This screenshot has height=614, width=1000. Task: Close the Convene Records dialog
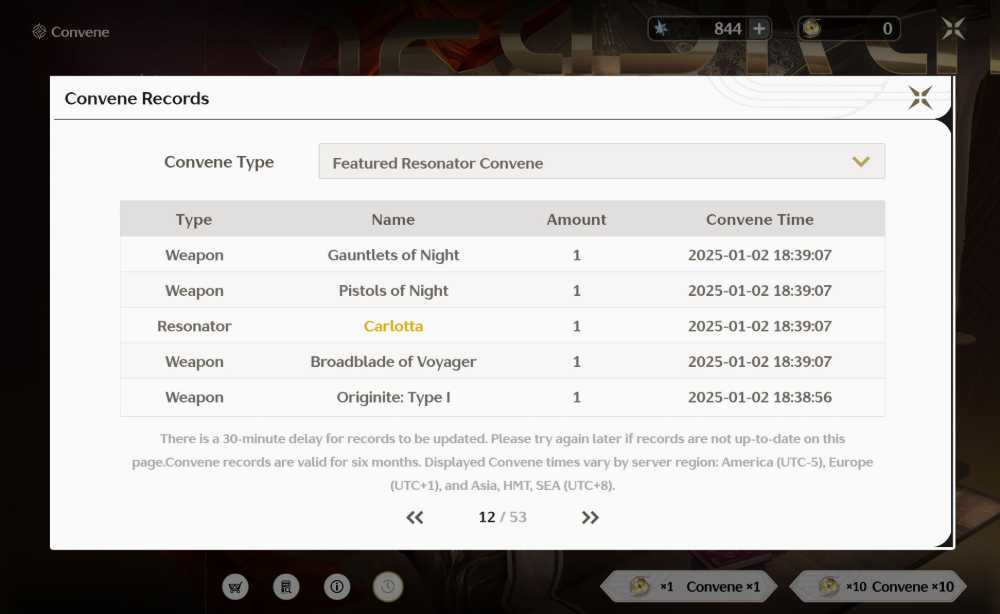tap(920, 98)
